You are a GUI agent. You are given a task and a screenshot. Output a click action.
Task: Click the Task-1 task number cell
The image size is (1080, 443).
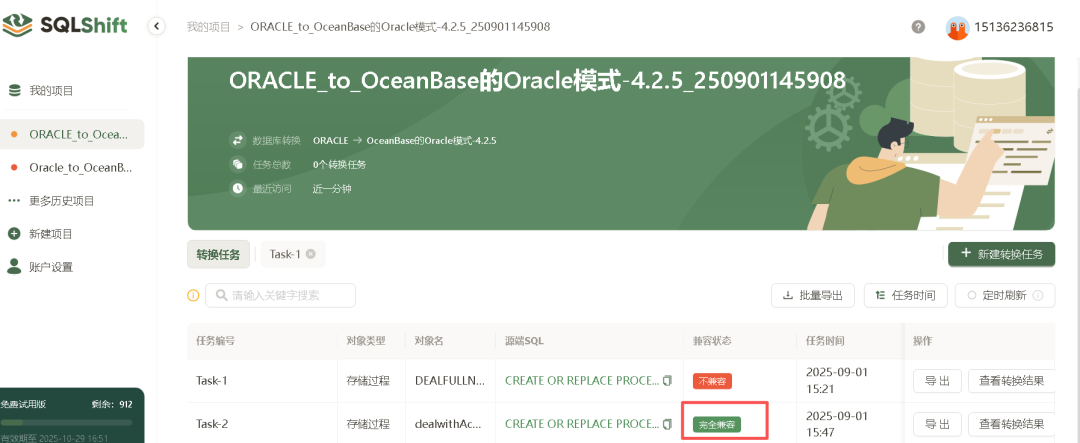pos(211,380)
